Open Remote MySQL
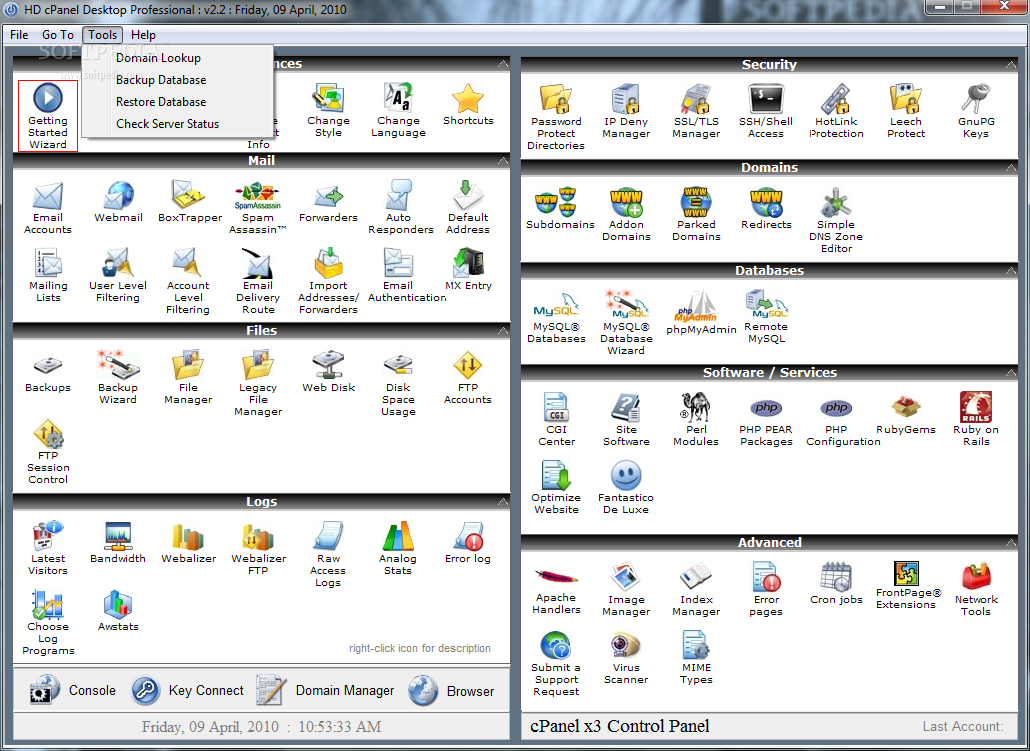 coord(766,317)
